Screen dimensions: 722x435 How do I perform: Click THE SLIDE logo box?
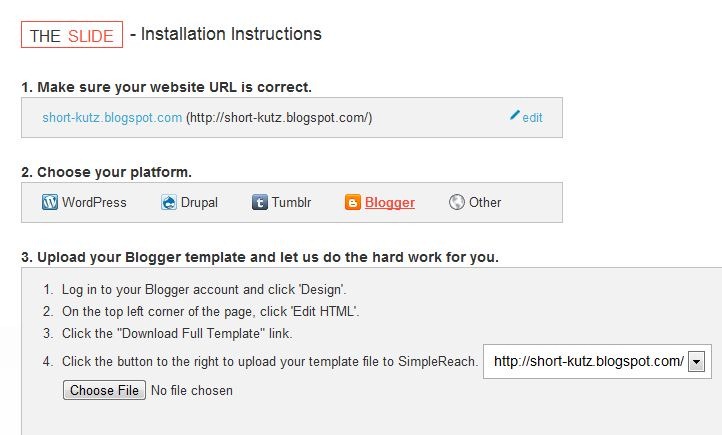[72, 35]
